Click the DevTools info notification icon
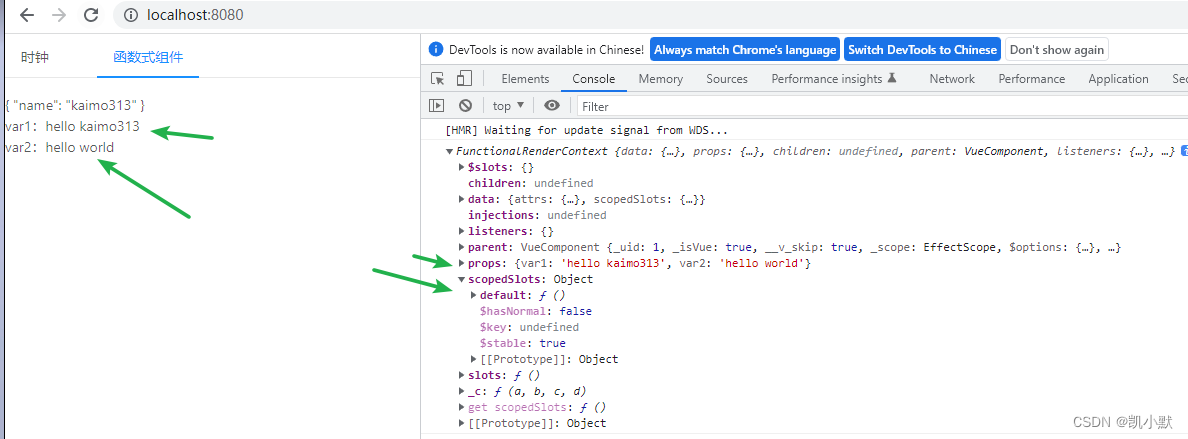The image size is (1188, 439). click(x=436, y=50)
